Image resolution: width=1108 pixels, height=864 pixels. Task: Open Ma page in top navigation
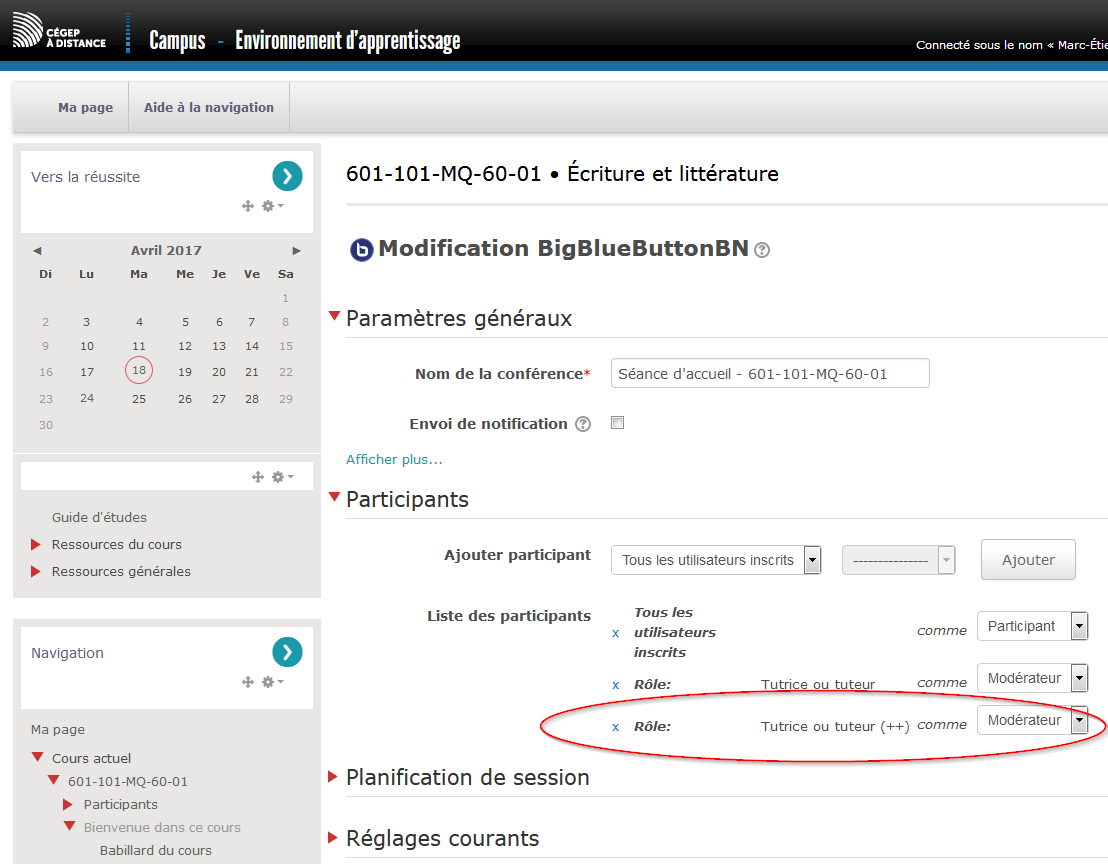(85, 108)
